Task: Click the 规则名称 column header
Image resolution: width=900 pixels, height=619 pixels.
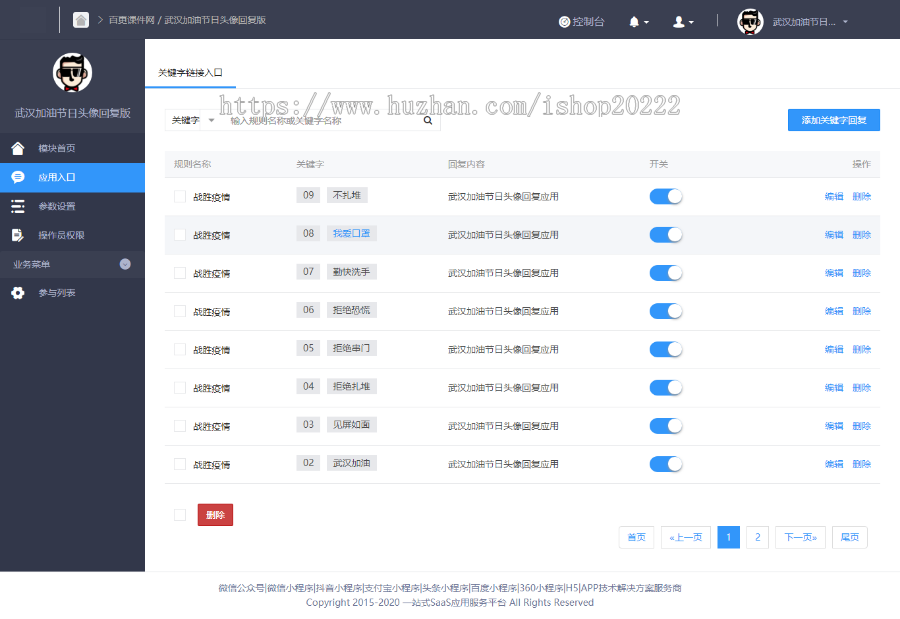Action: point(192,164)
